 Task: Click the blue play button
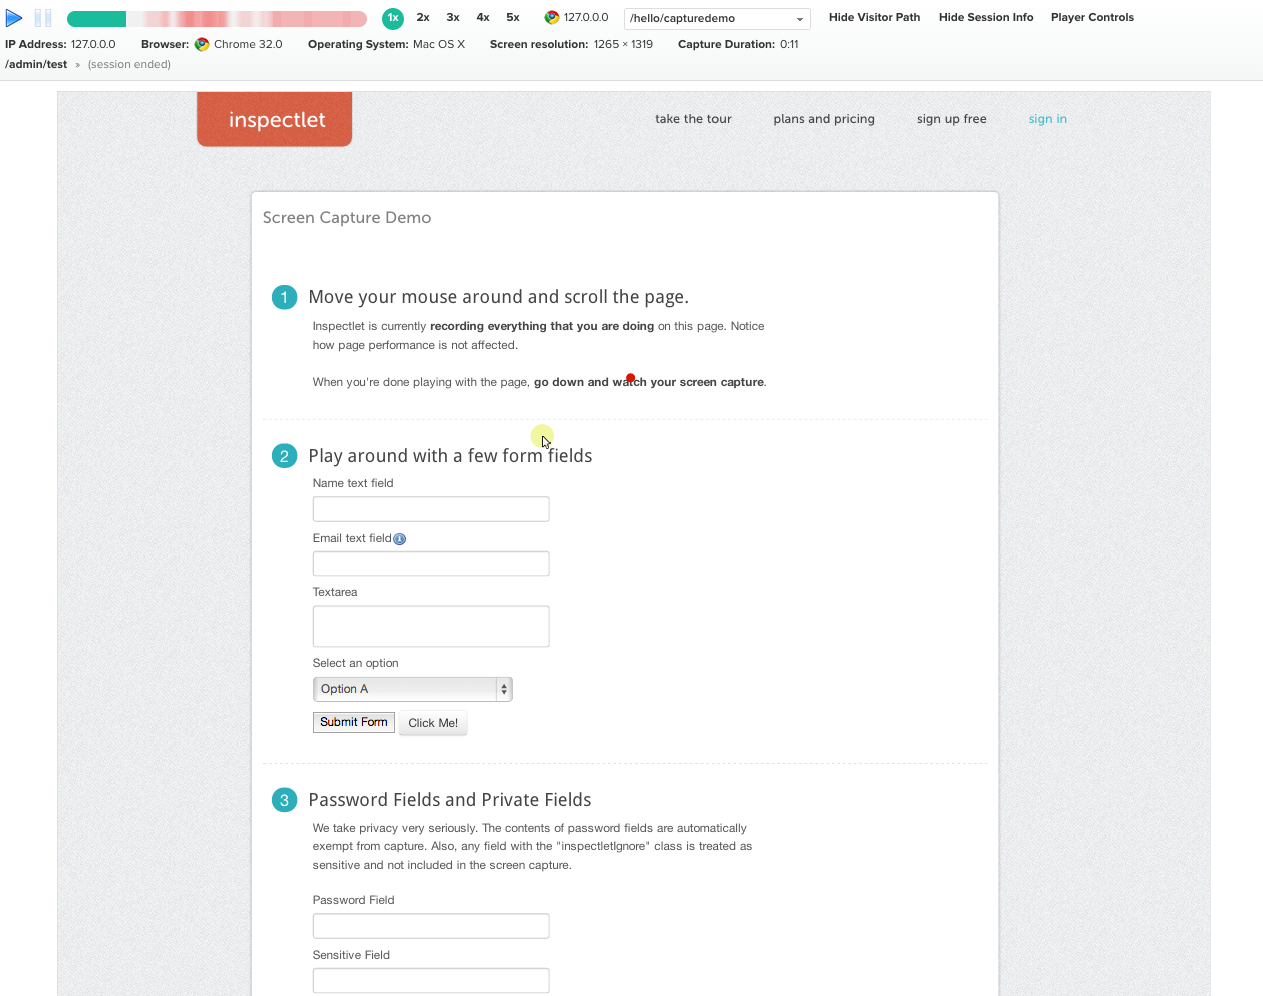(14, 18)
